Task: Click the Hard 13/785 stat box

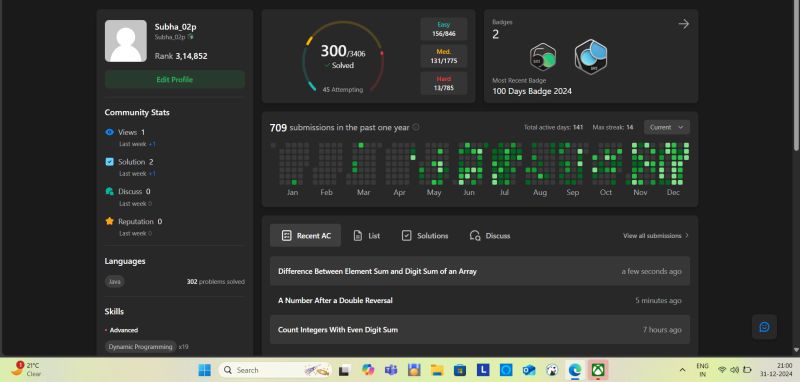Action: click(x=444, y=83)
